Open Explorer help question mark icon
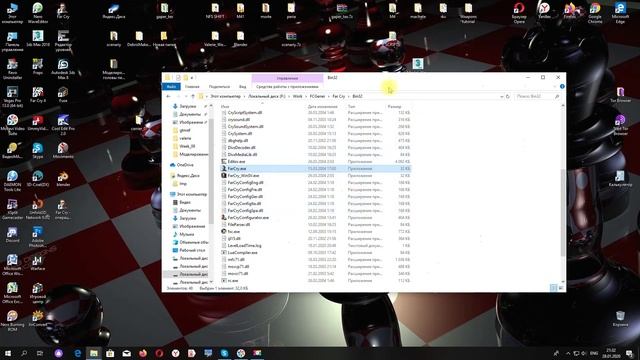Screen dimensions: 640x360 (562, 87)
